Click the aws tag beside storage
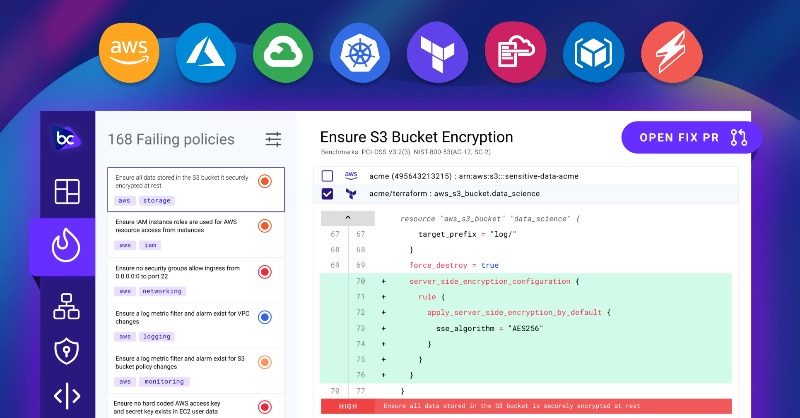The height and width of the screenshot is (418, 800). point(124,201)
